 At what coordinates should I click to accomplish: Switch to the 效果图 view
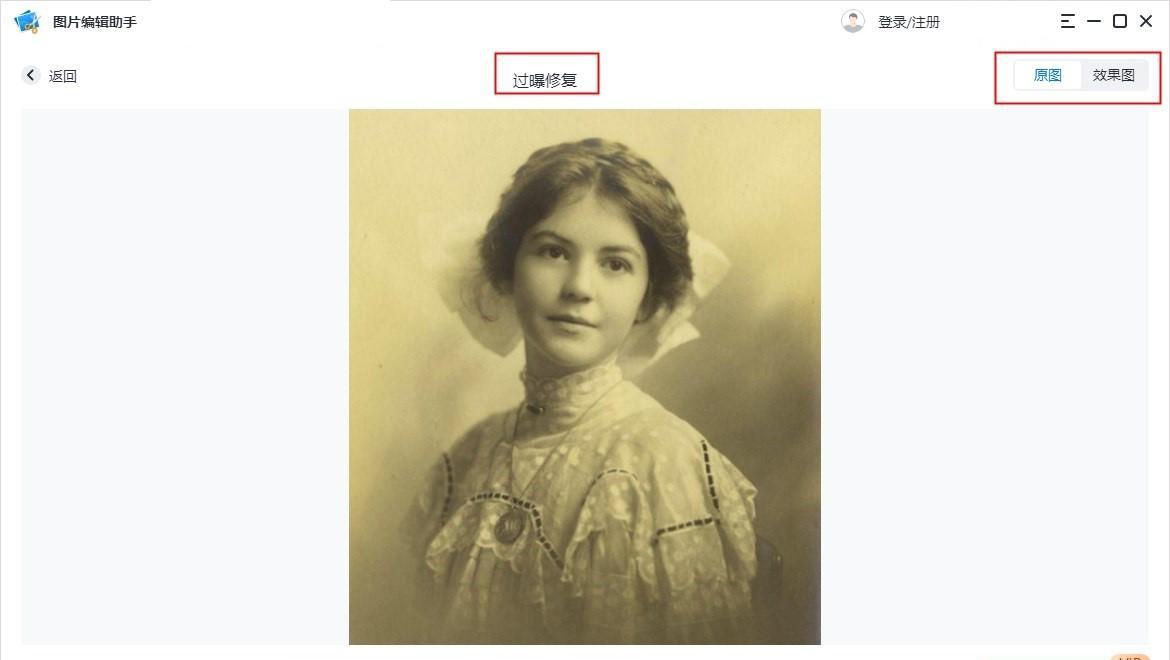(x=1113, y=75)
